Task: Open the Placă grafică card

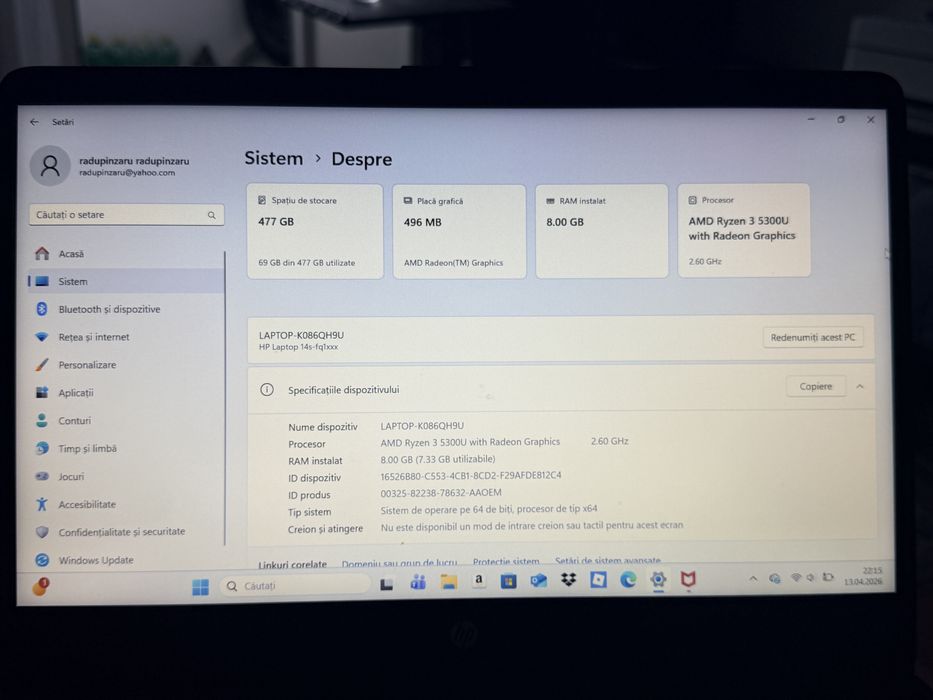Action: tap(459, 231)
